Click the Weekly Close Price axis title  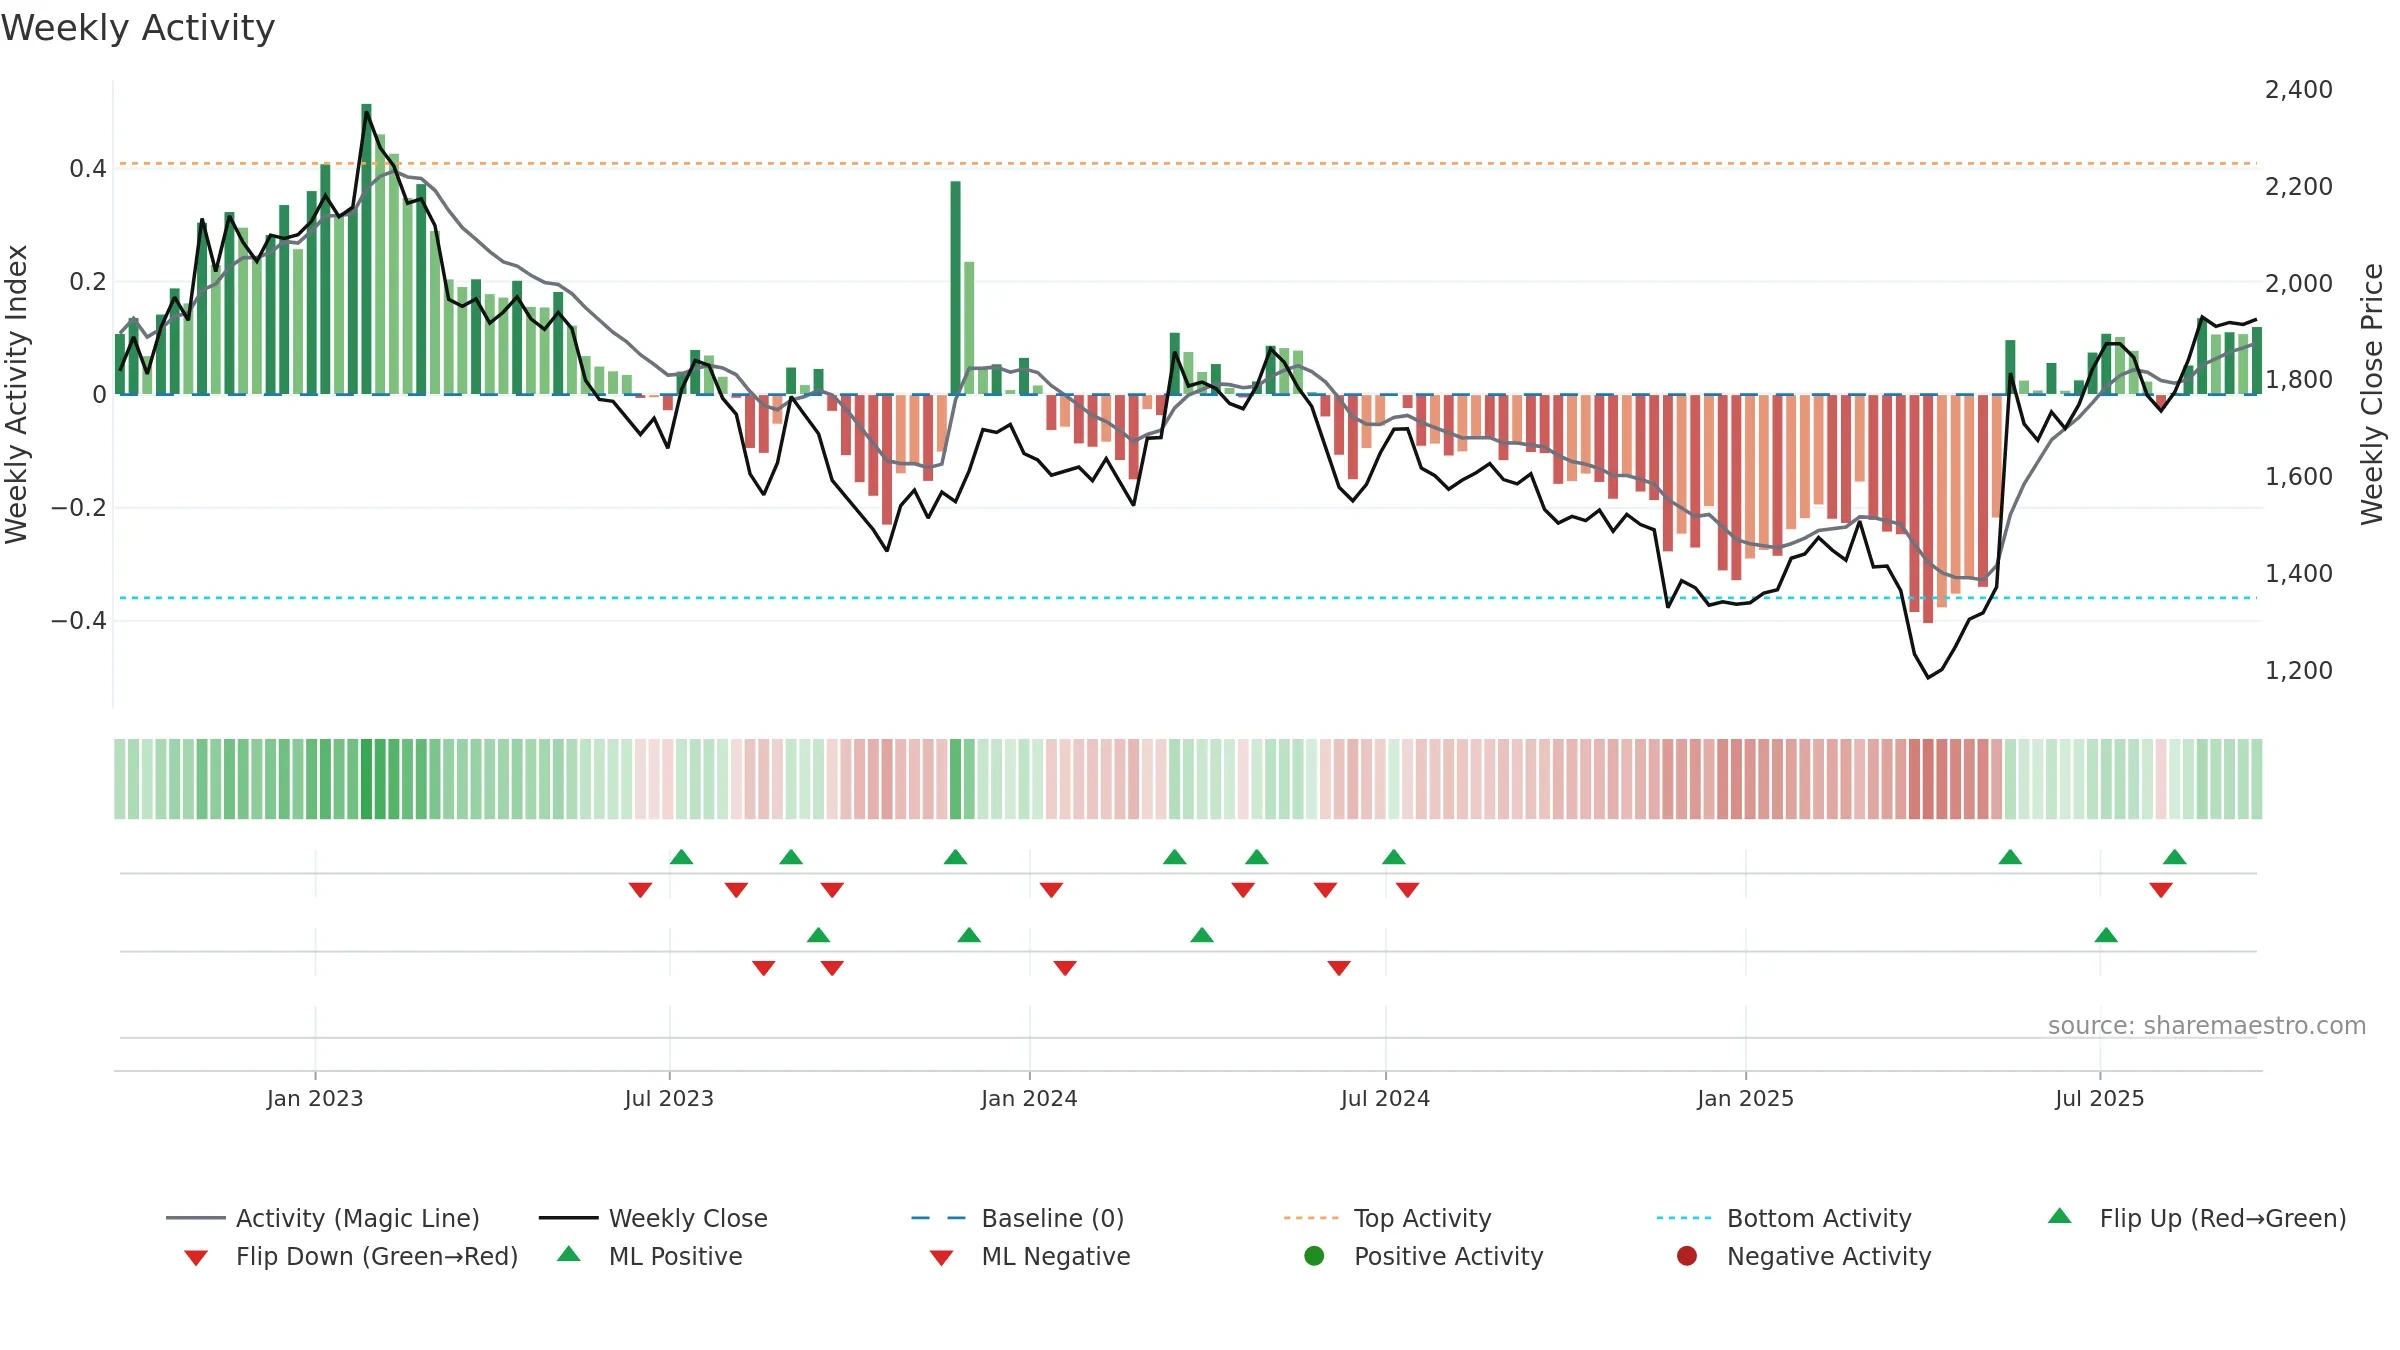pyautogui.click(x=2372, y=394)
